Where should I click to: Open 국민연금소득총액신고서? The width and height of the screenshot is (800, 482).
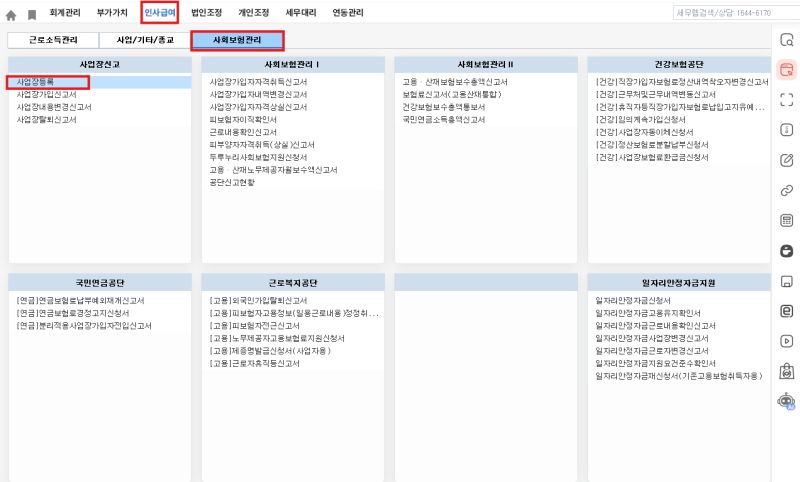[443, 120]
